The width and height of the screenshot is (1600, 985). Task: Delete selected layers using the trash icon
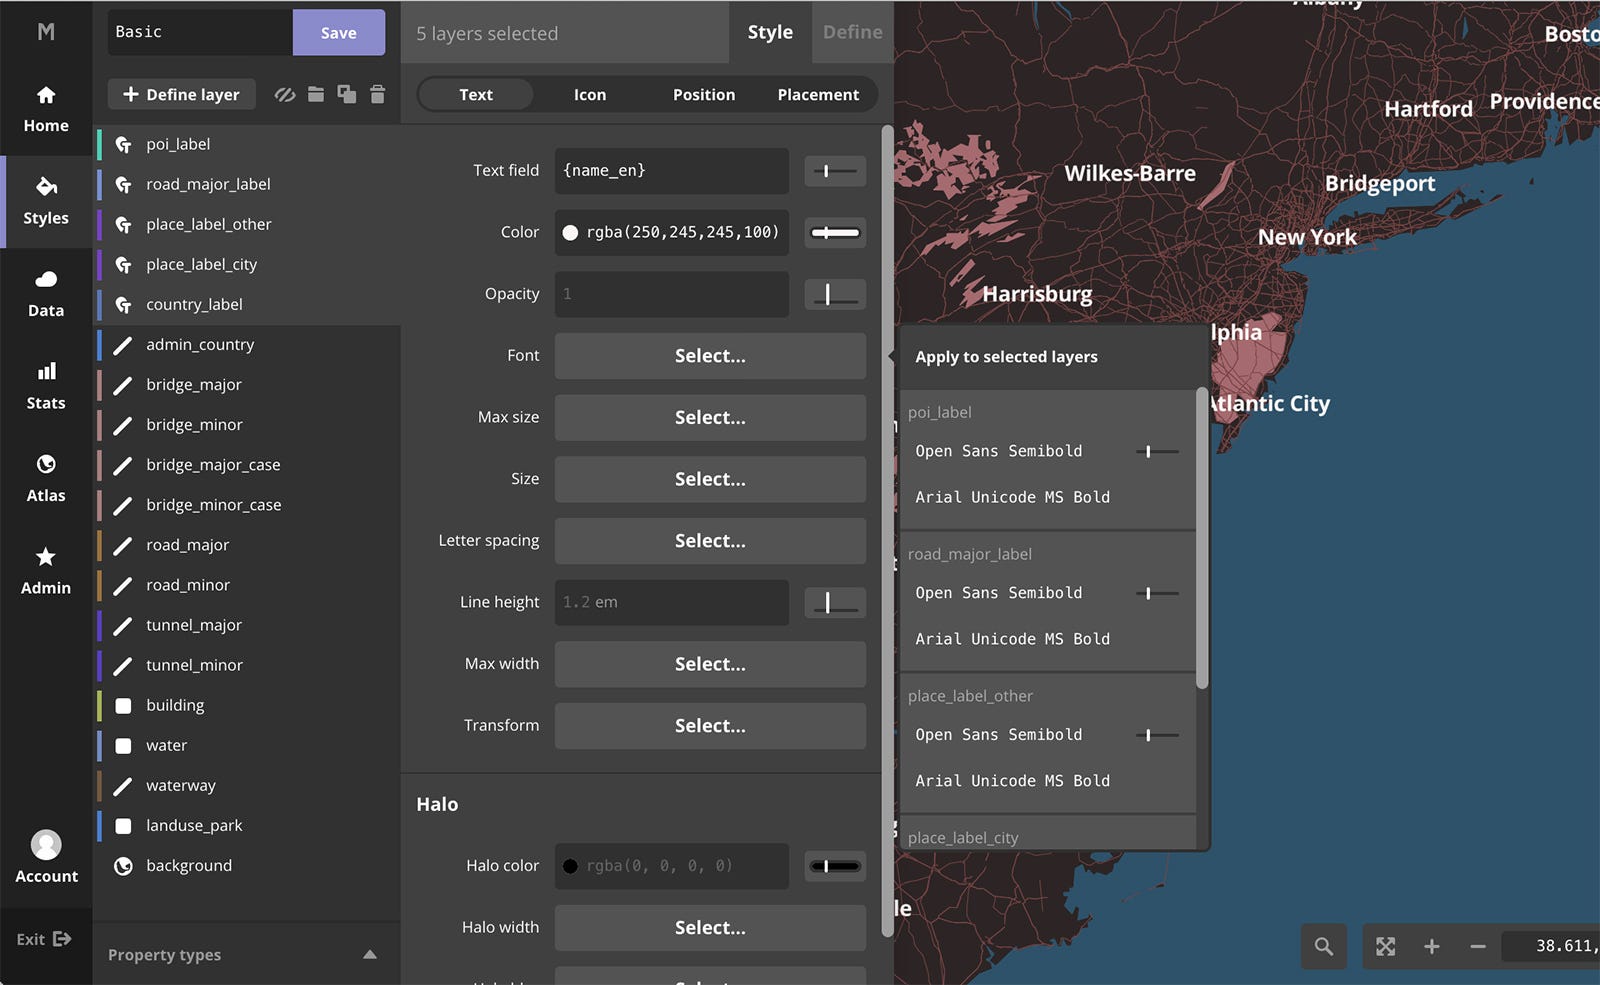377,94
